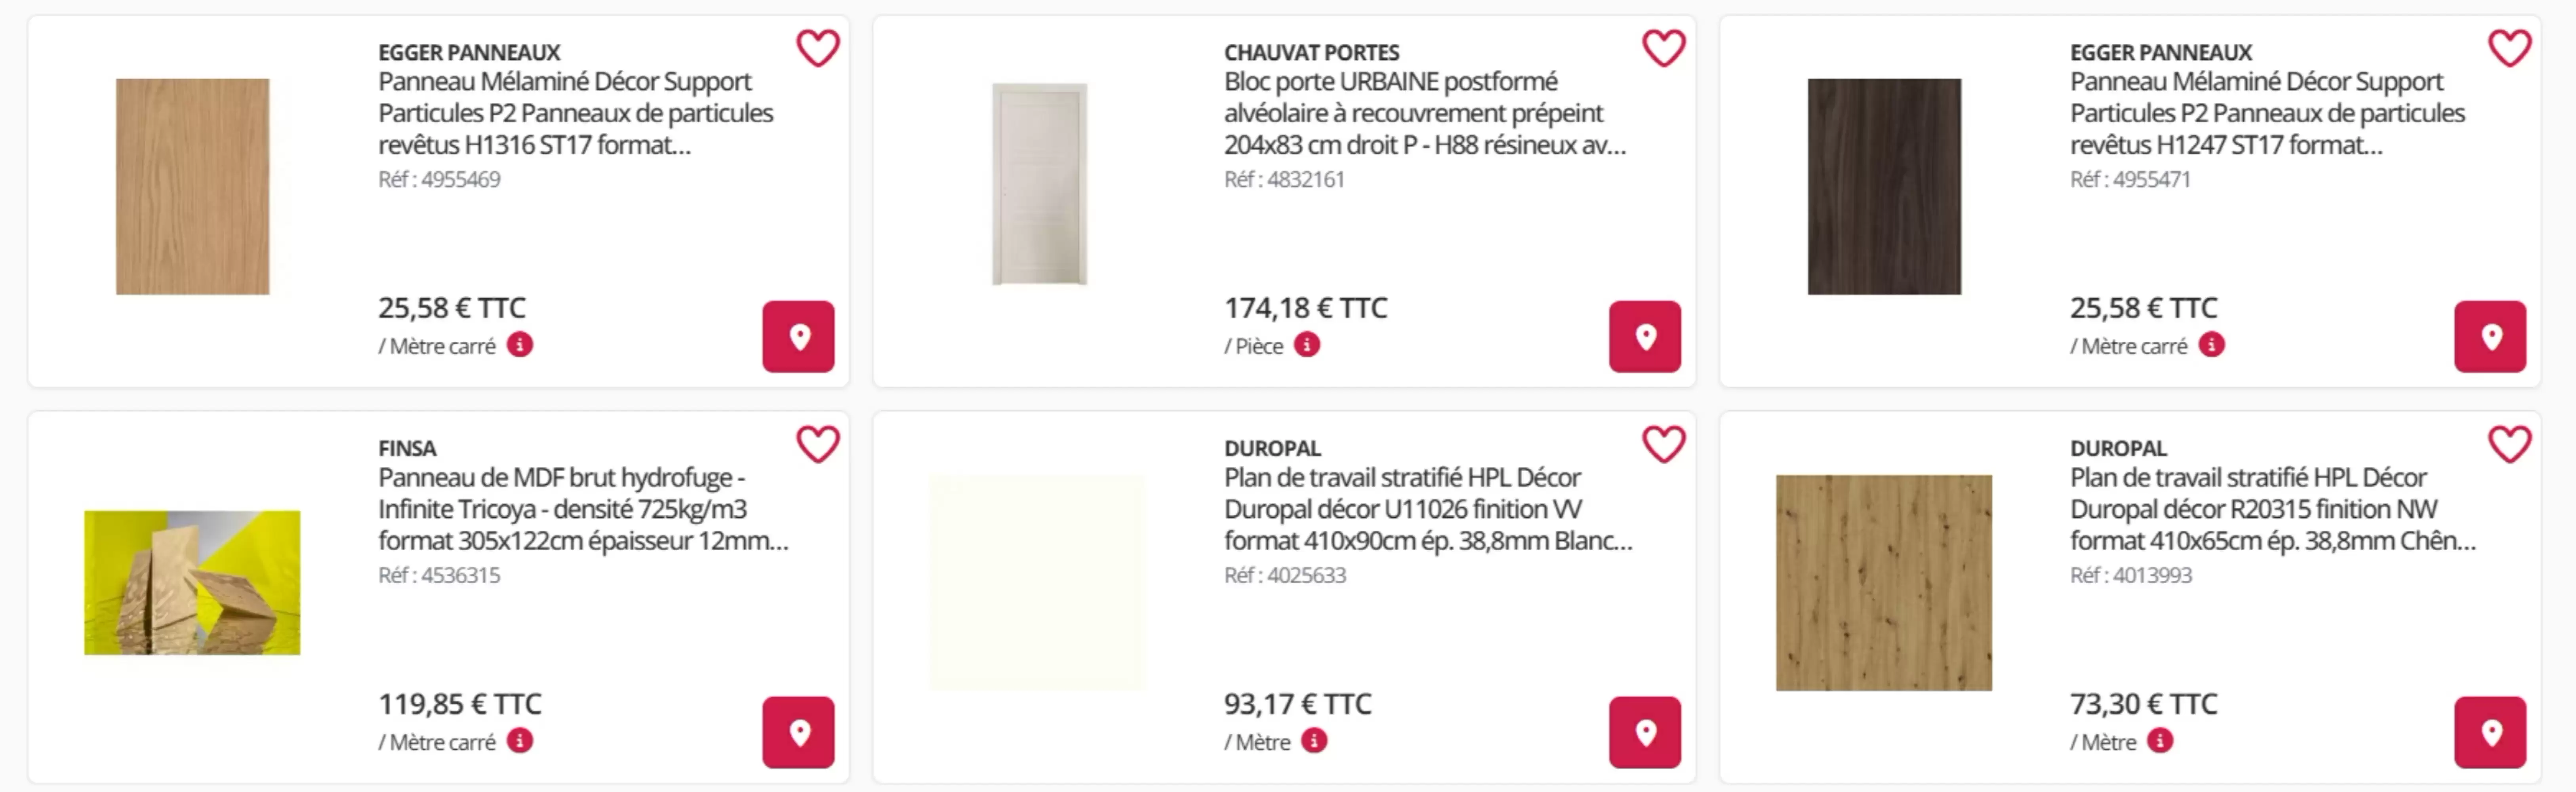The width and height of the screenshot is (2576, 792).
Task: Open Bloc porte URBAINE postformé product link
Action: tap(1425, 113)
